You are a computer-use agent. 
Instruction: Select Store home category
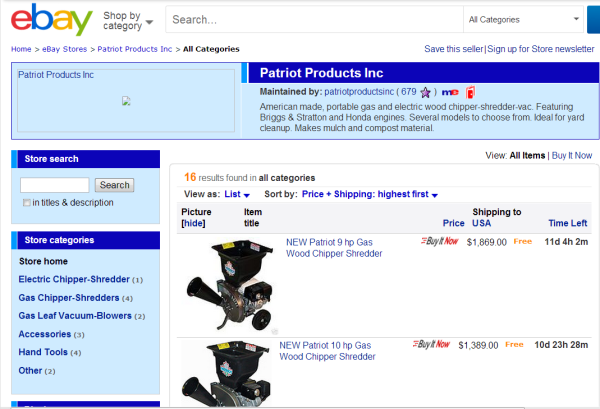[x=43, y=261]
